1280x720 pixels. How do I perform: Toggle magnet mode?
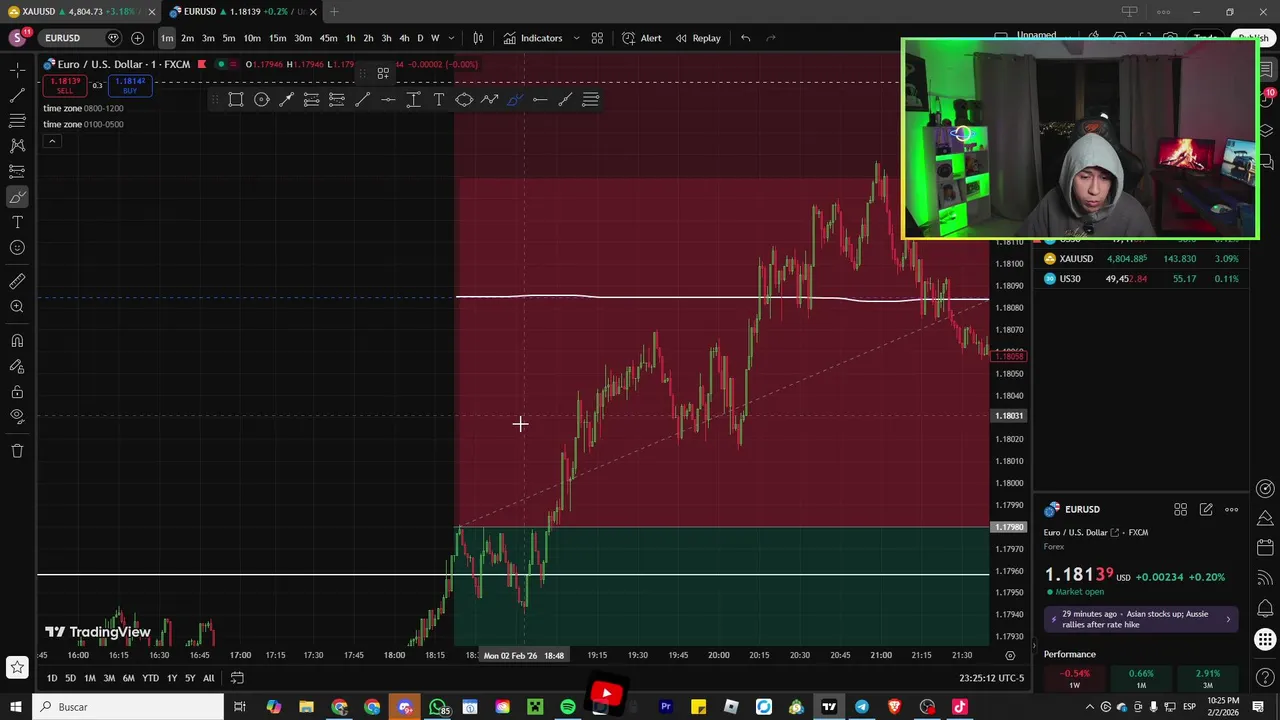click(17, 341)
